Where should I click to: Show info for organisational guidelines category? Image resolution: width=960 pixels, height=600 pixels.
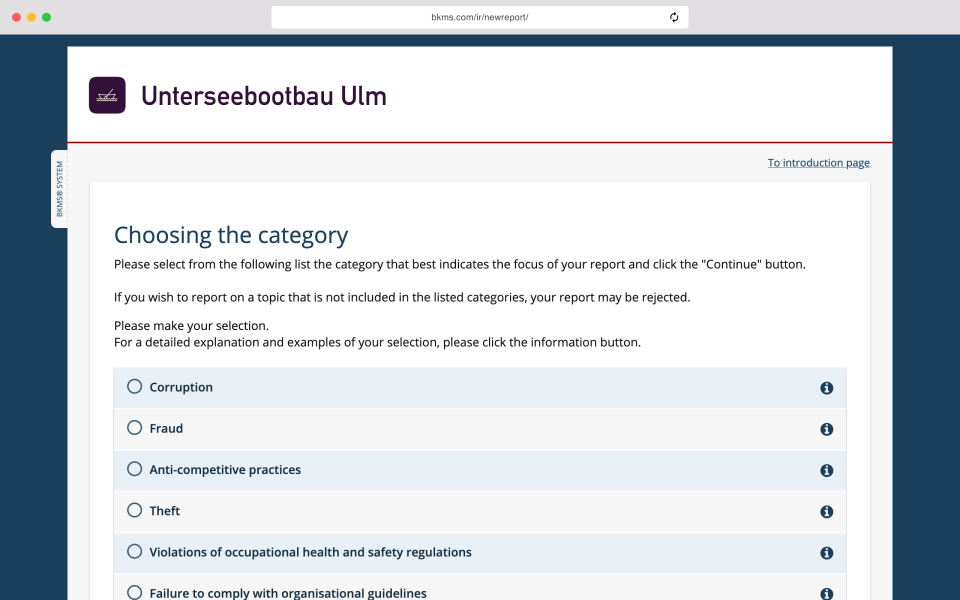pyautogui.click(x=826, y=592)
